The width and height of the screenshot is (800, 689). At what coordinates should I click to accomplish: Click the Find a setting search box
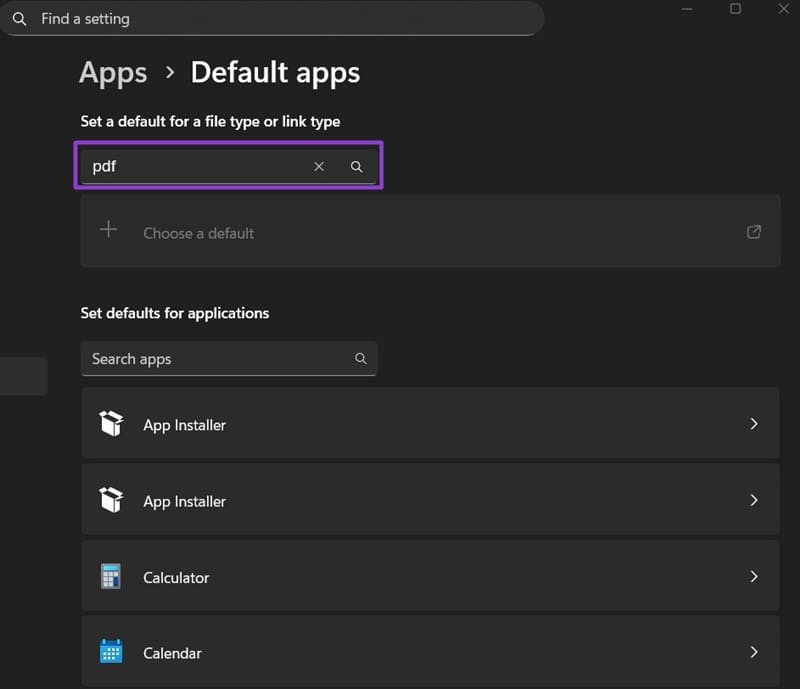click(x=280, y=19)
